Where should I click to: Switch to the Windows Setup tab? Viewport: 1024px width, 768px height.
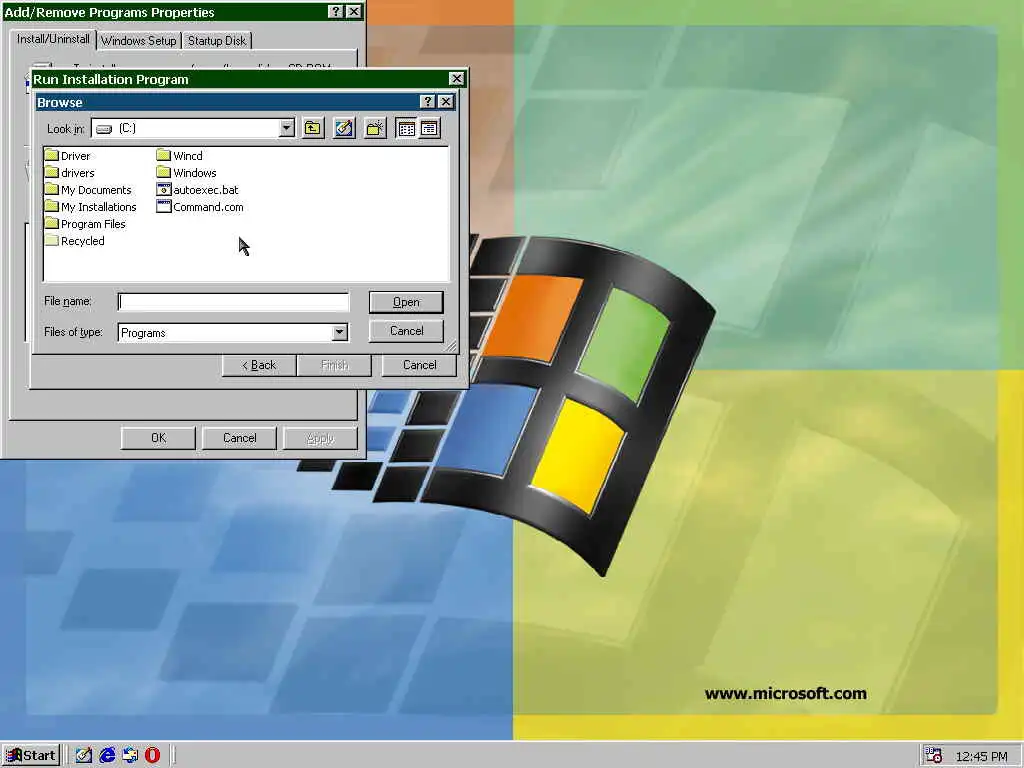[x=138, y=40]
